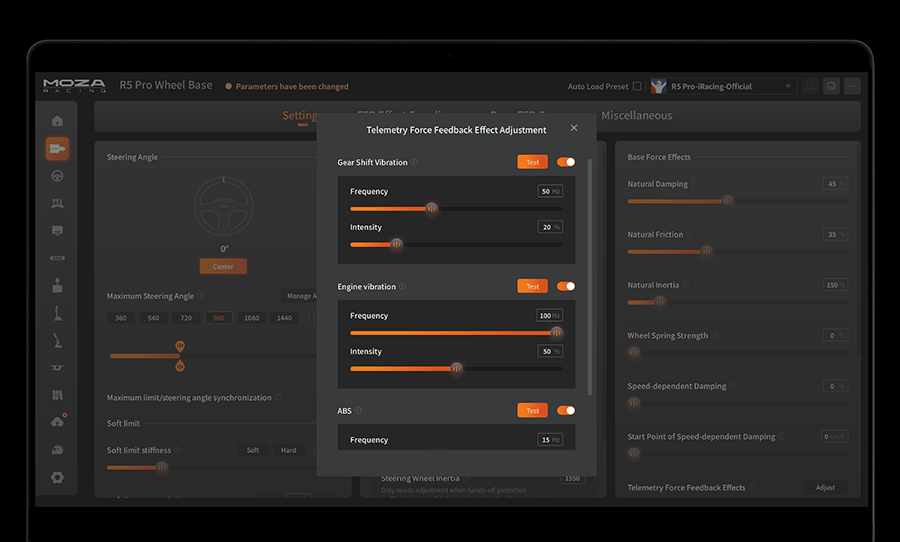The image size is (900, 542).
Task: Click the Natural Damping 45 % value field
Action: coord(835,184)
